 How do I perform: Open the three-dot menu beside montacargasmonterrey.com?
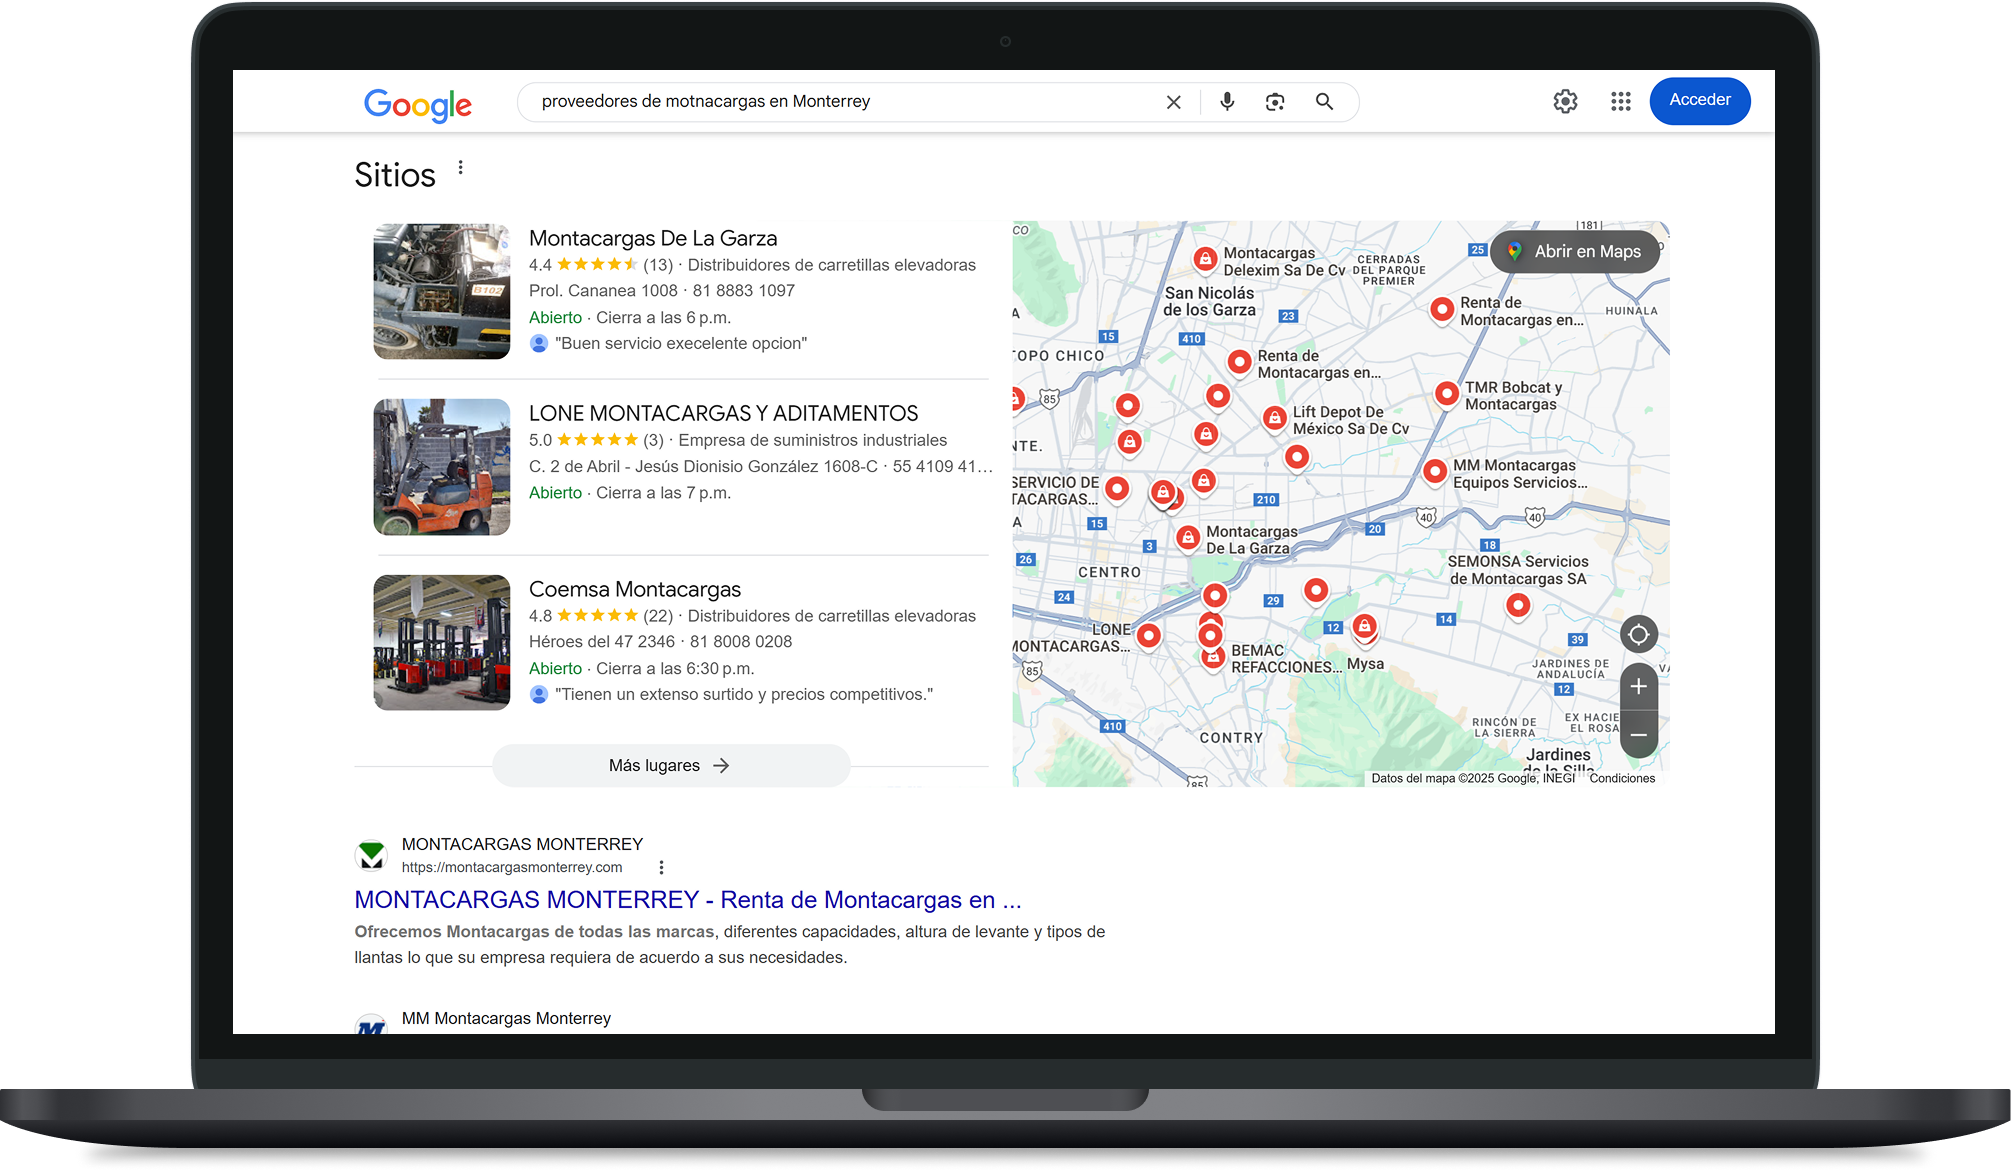coord(661,868)
